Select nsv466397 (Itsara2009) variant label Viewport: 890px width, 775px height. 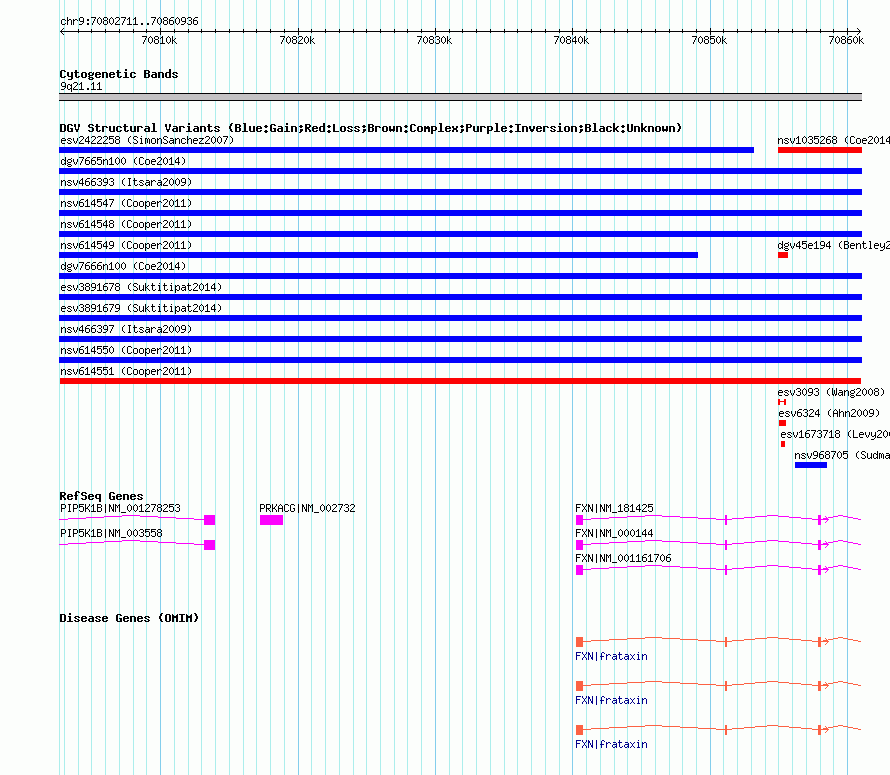click(126, 329)
